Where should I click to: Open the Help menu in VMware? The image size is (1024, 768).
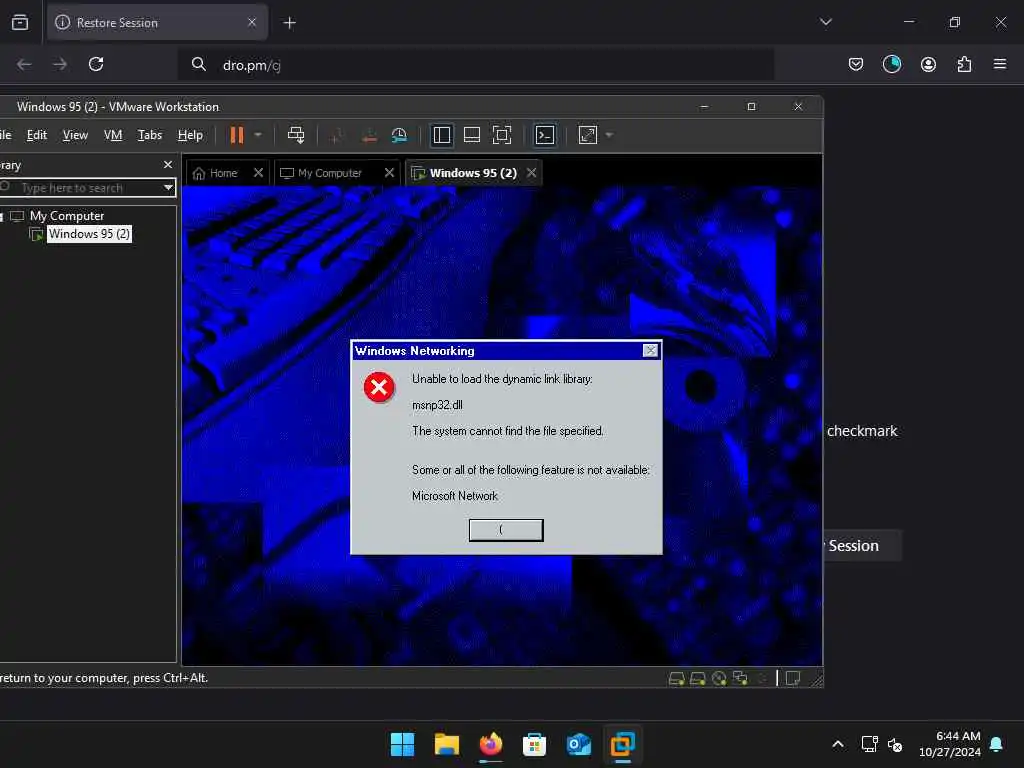[x=190, y=135]
